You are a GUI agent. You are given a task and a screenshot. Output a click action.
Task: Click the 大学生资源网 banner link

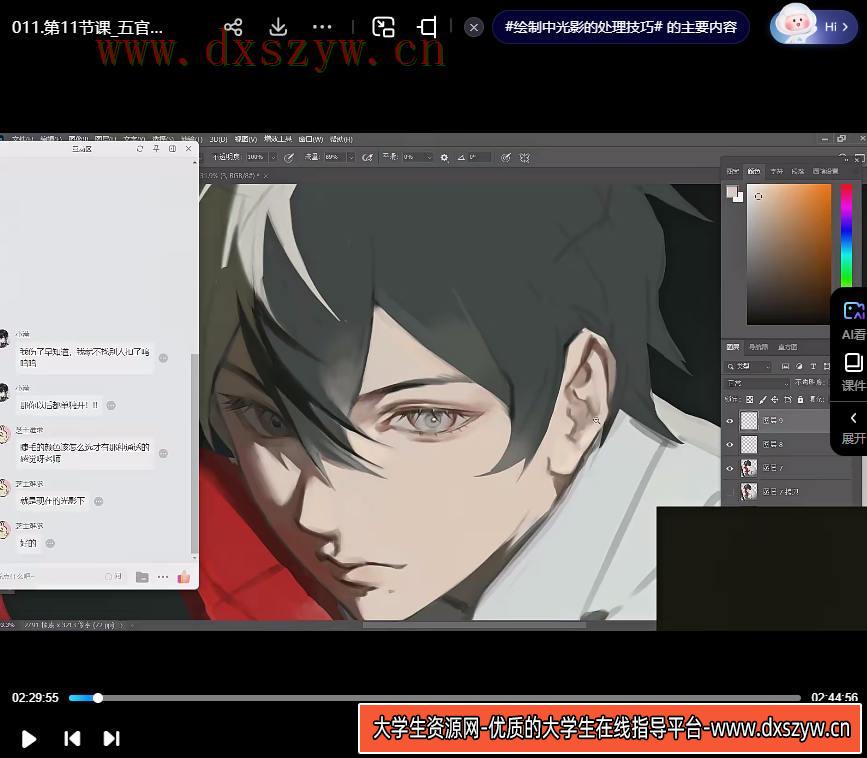click(x=611, y=728)
